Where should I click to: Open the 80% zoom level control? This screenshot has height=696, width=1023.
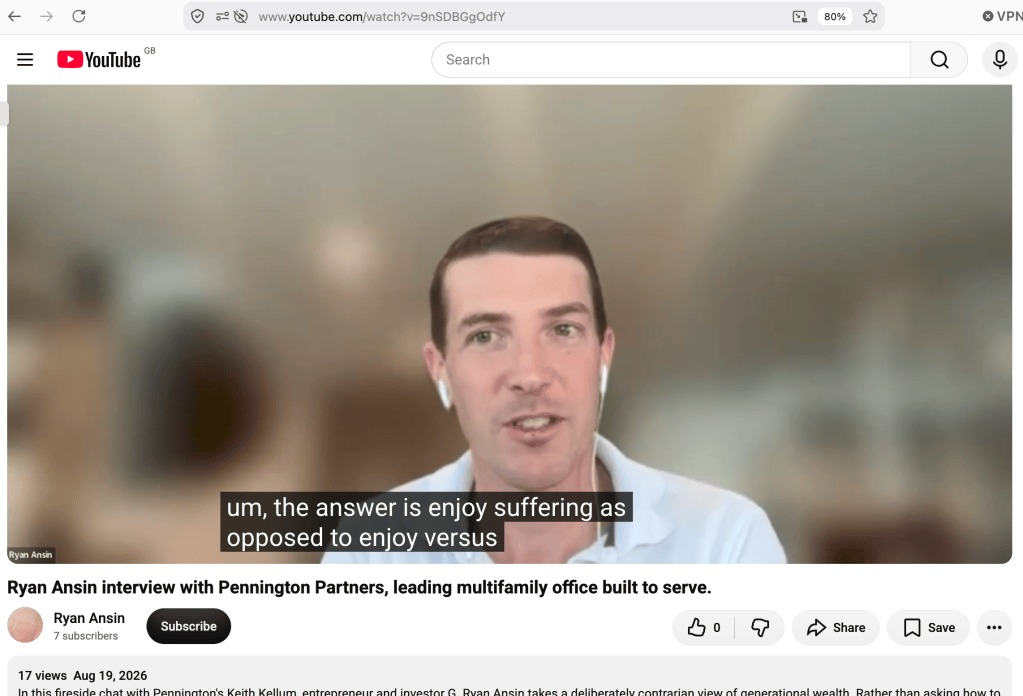pos(834,16)
